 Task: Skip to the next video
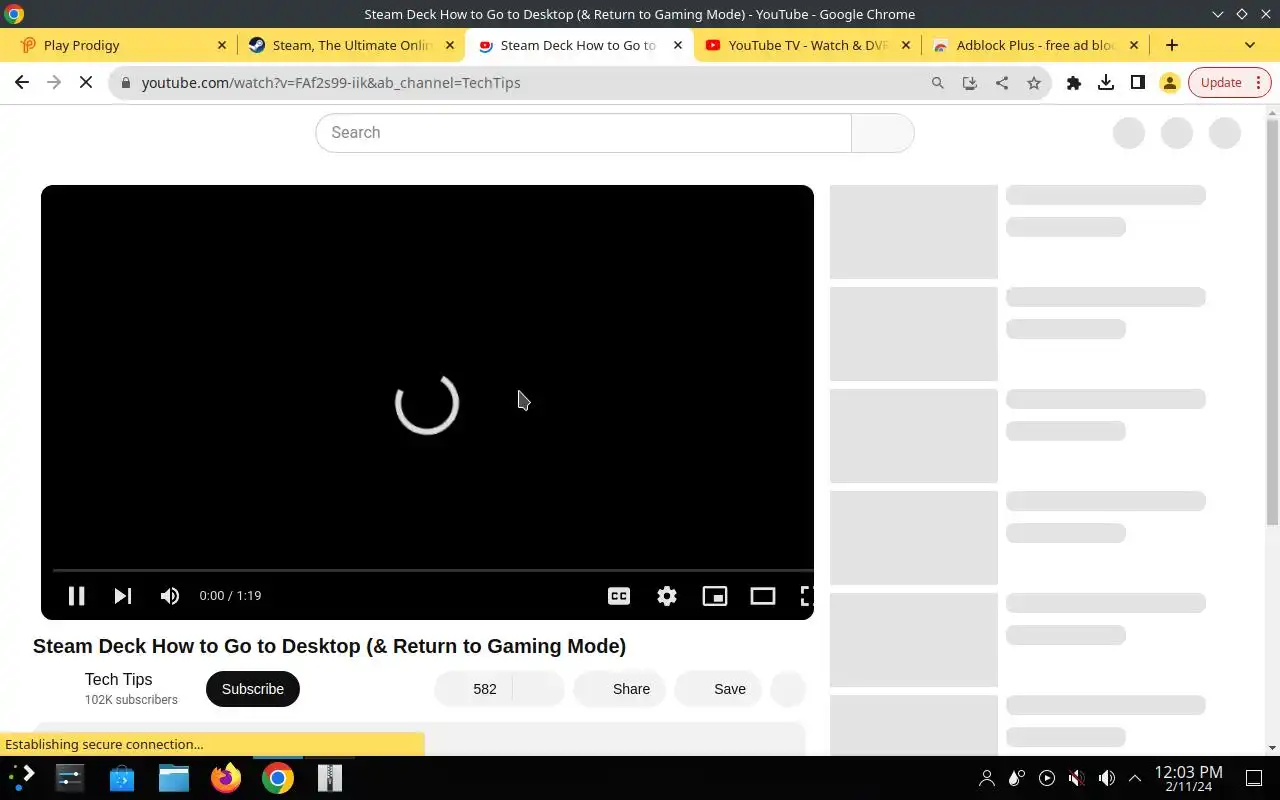(x=123, y=596)
